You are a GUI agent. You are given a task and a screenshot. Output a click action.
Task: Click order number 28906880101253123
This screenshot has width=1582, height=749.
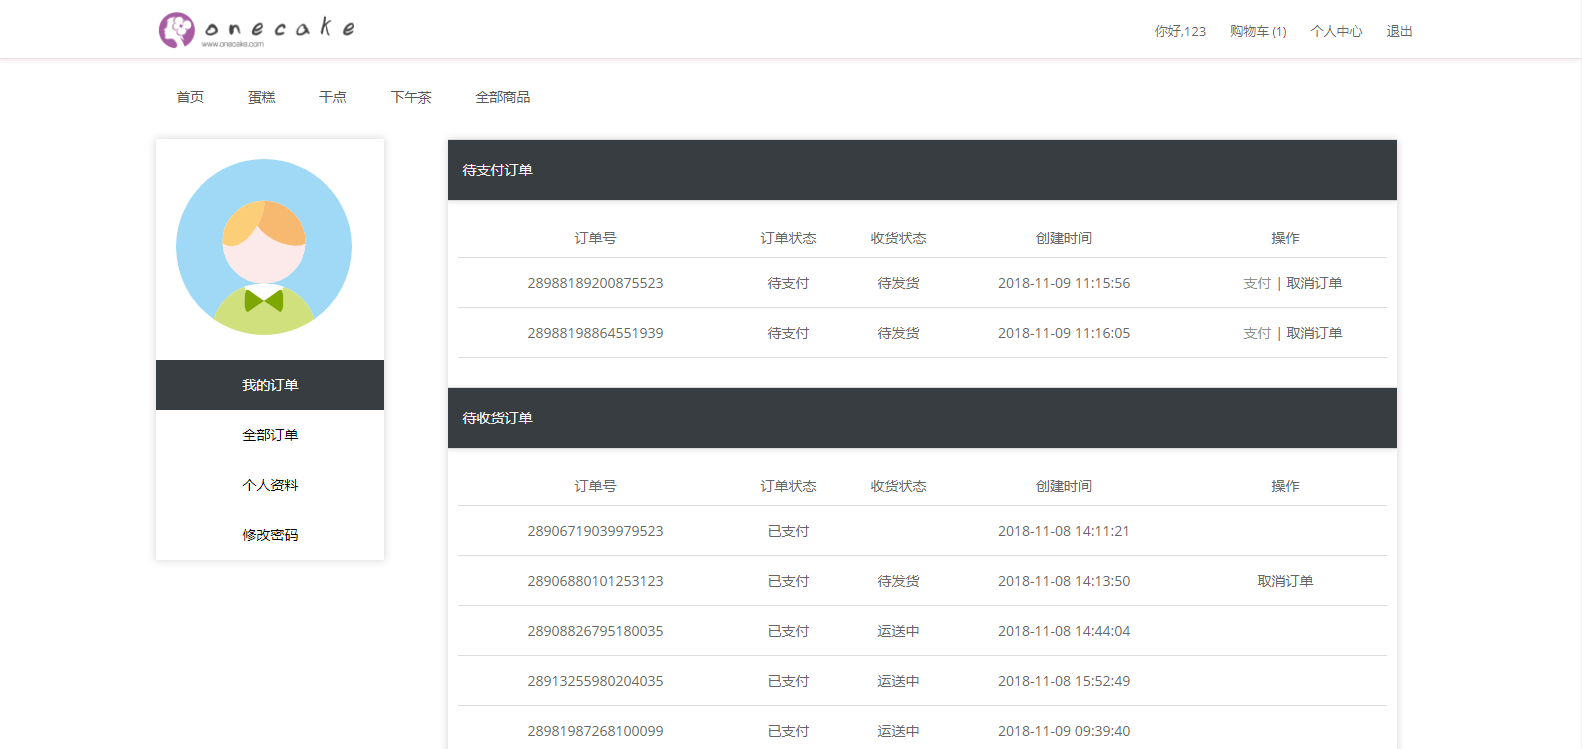595,581
